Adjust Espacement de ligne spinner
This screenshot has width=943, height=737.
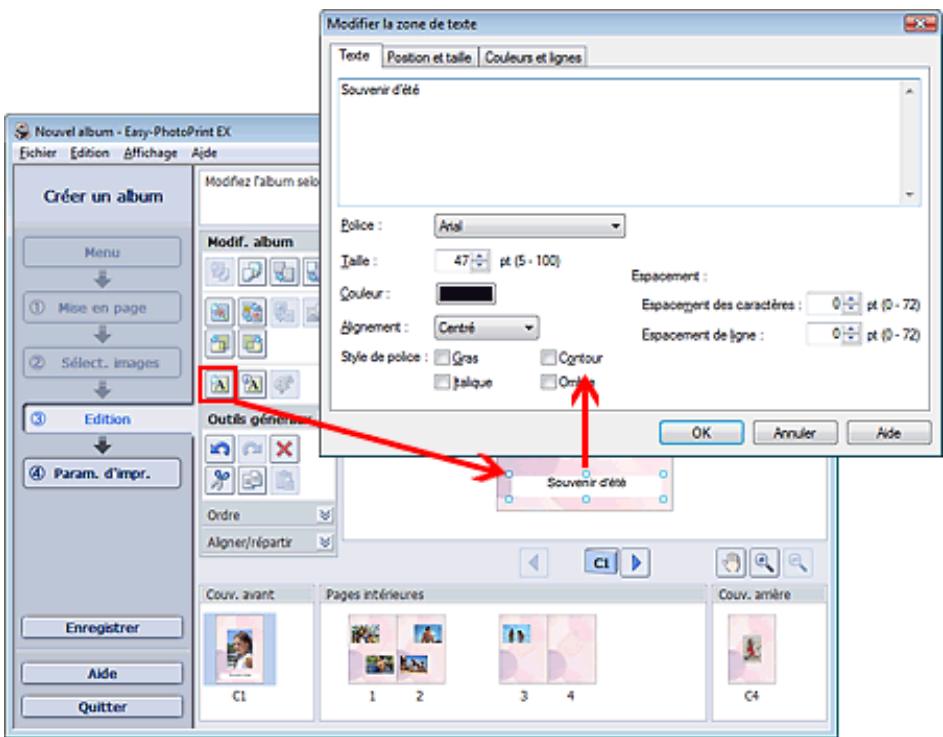[x=851, y=334]
